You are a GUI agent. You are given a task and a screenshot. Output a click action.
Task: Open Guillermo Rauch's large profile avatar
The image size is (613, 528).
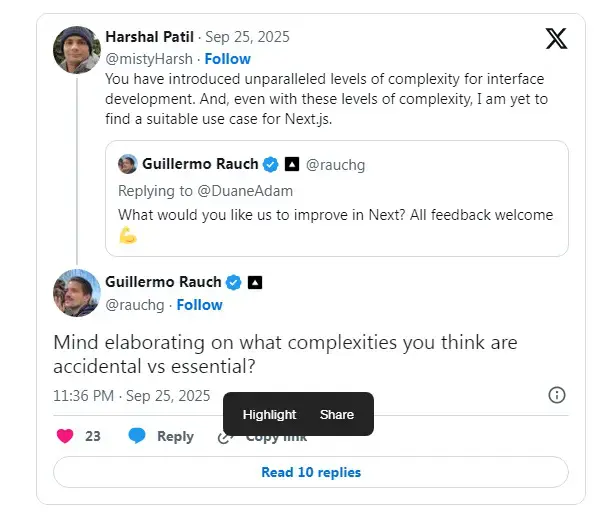pyautogui.click(x=77, y=293)
